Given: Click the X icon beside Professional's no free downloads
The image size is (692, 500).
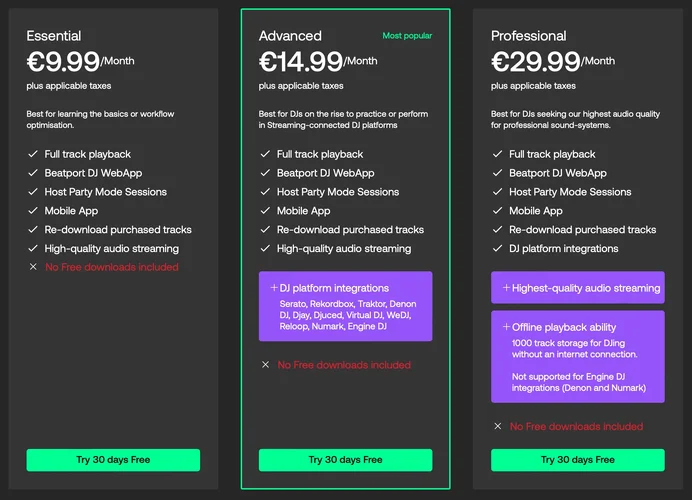Looking at the screenshot, I should (497, 426).
